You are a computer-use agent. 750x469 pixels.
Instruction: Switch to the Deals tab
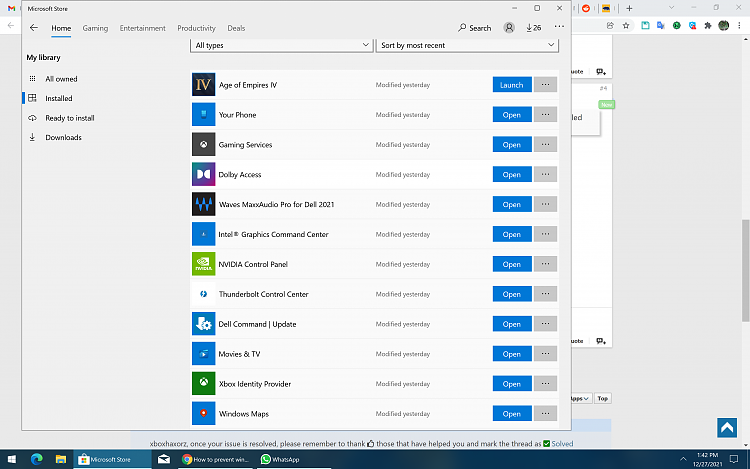click(x=236, y=28)
